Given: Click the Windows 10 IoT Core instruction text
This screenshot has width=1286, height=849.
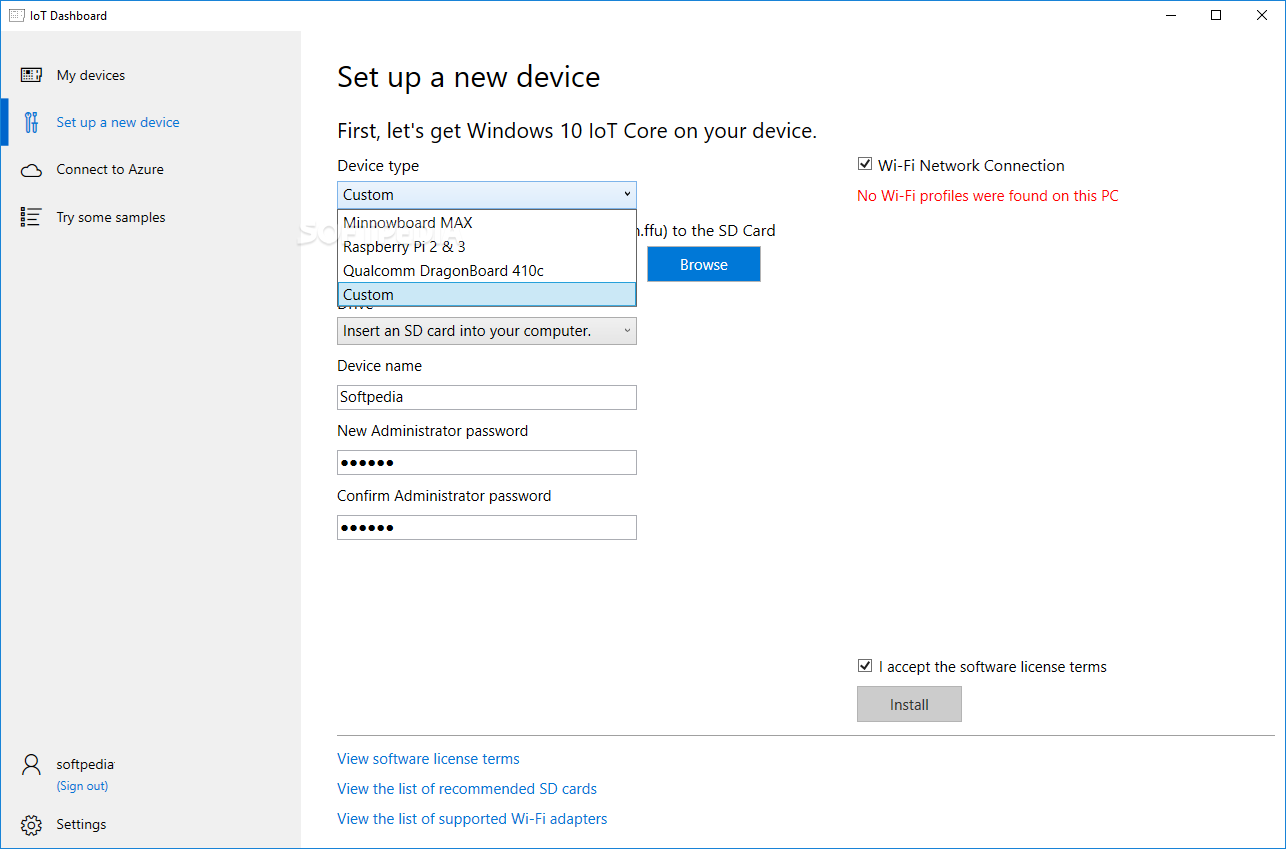Looking at the screenshot, I should 577,130.
